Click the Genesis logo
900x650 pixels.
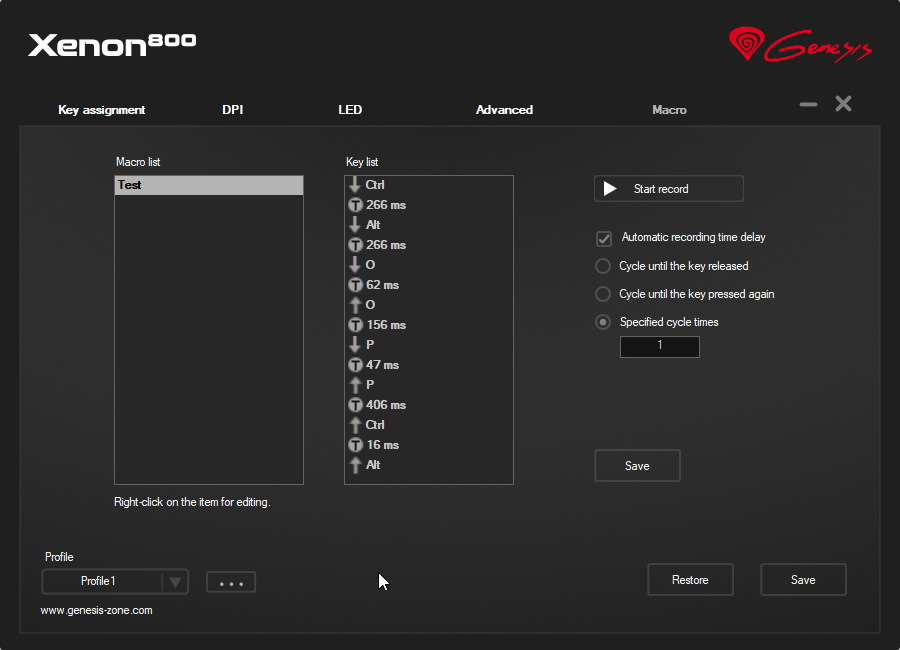click(x=800, y=44)
